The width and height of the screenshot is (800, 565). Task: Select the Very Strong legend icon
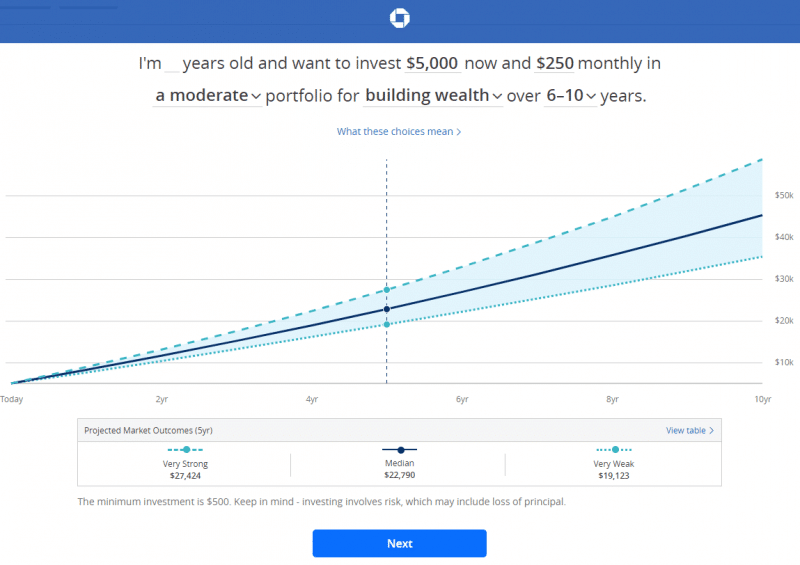coord(185,450)
